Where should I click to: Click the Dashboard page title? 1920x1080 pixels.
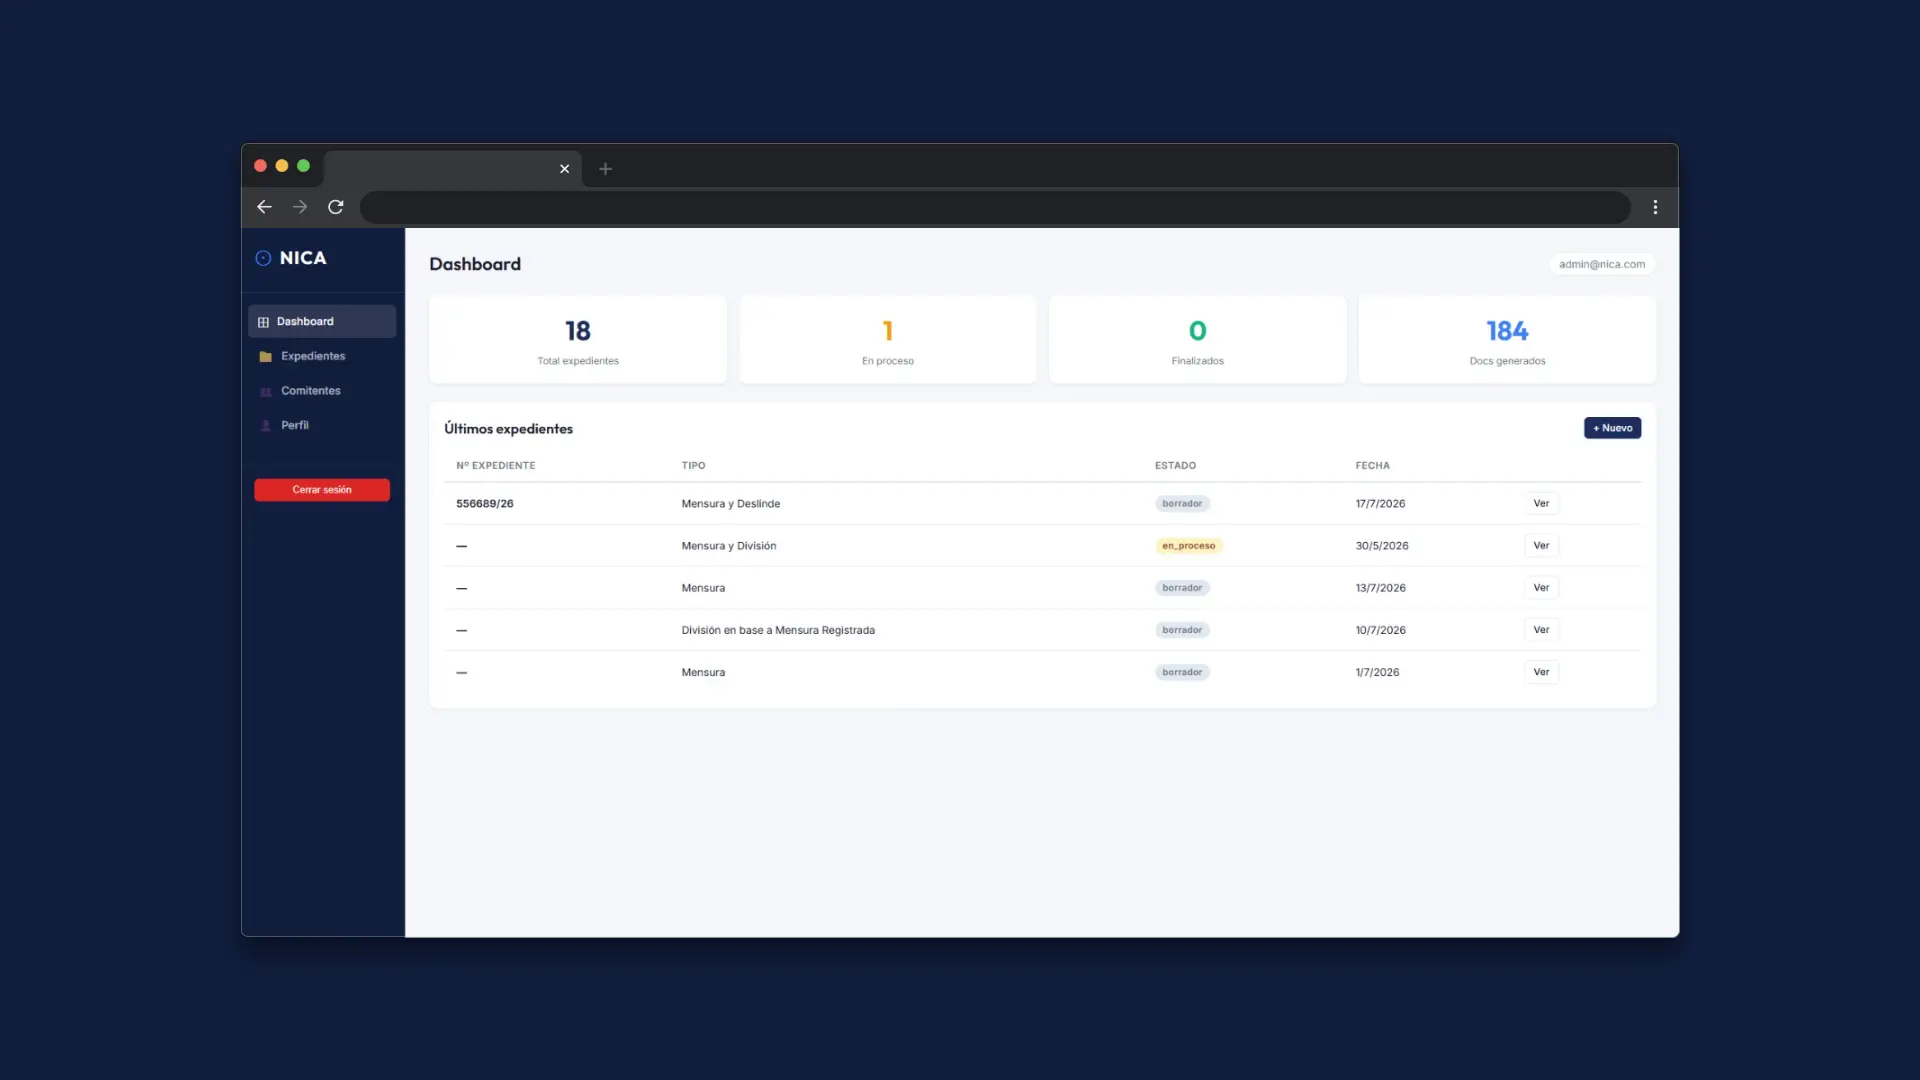pos(475,264)
